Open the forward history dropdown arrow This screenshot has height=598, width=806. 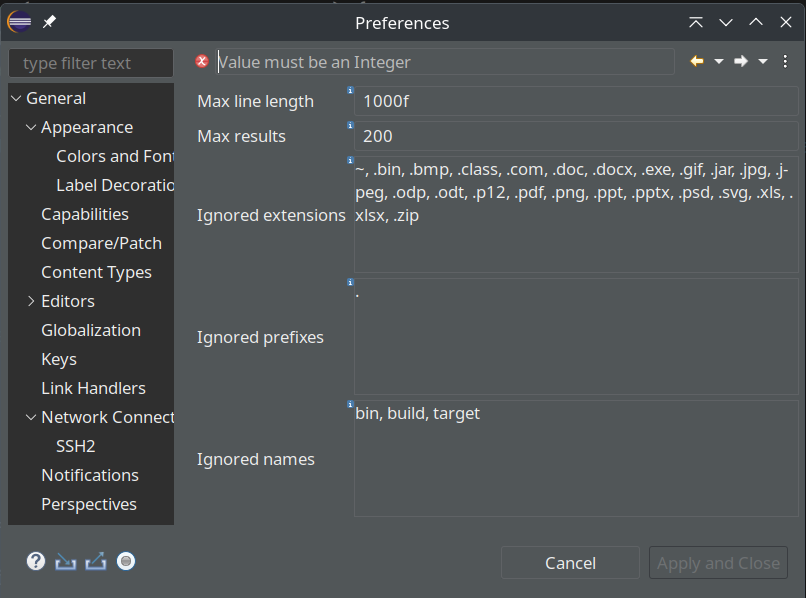point(763,62)
